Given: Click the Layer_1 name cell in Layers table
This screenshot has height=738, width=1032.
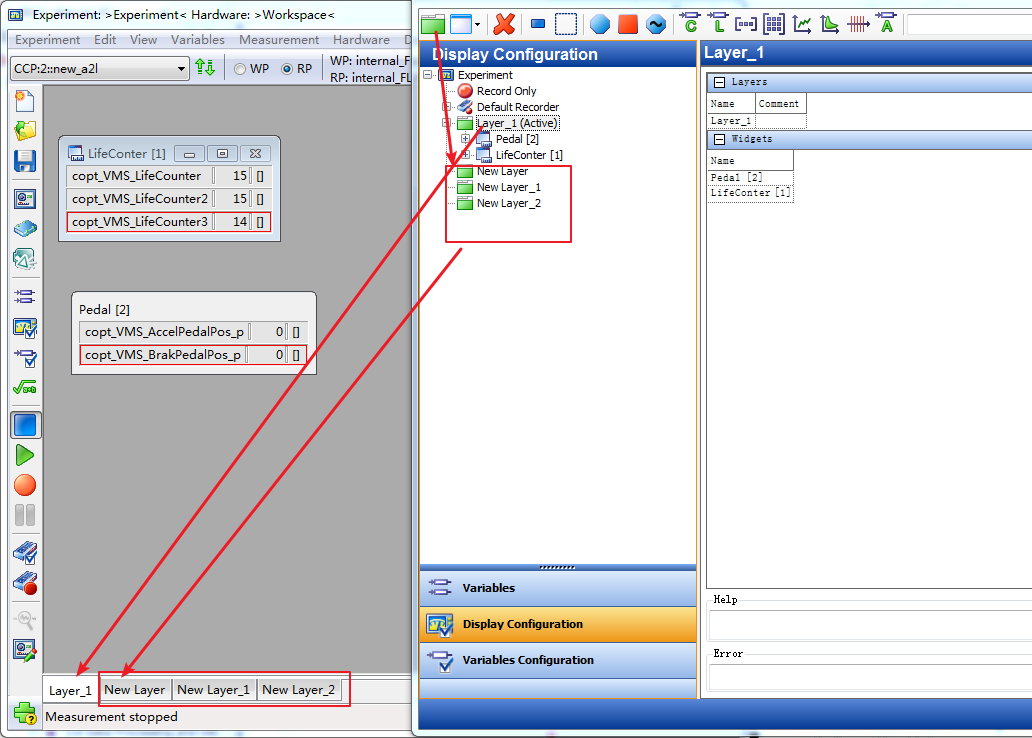Looking at the screenshot, I should pyautogui.click(x=731, y=121).
